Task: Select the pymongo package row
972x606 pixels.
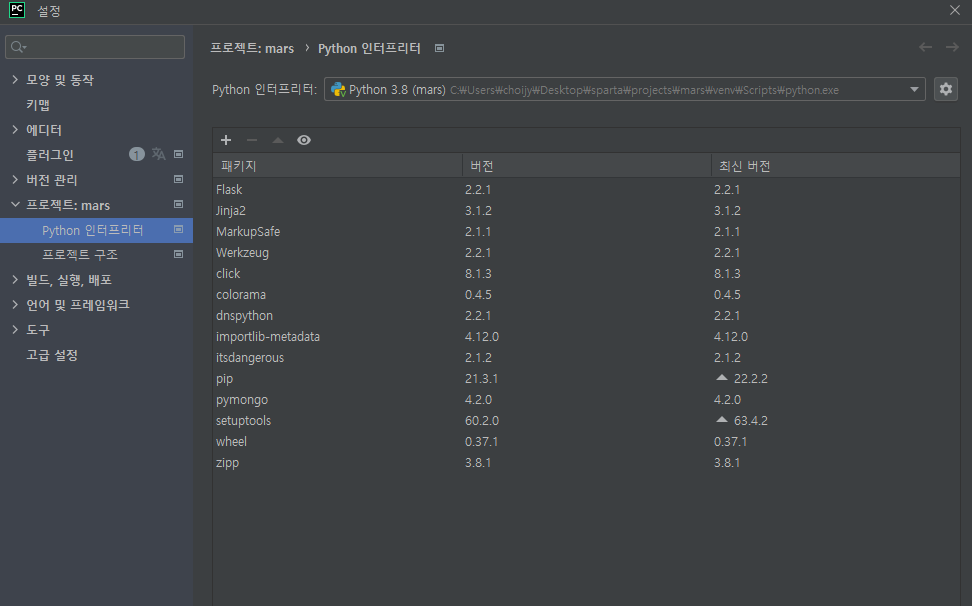Action: [x=586, y=400]
